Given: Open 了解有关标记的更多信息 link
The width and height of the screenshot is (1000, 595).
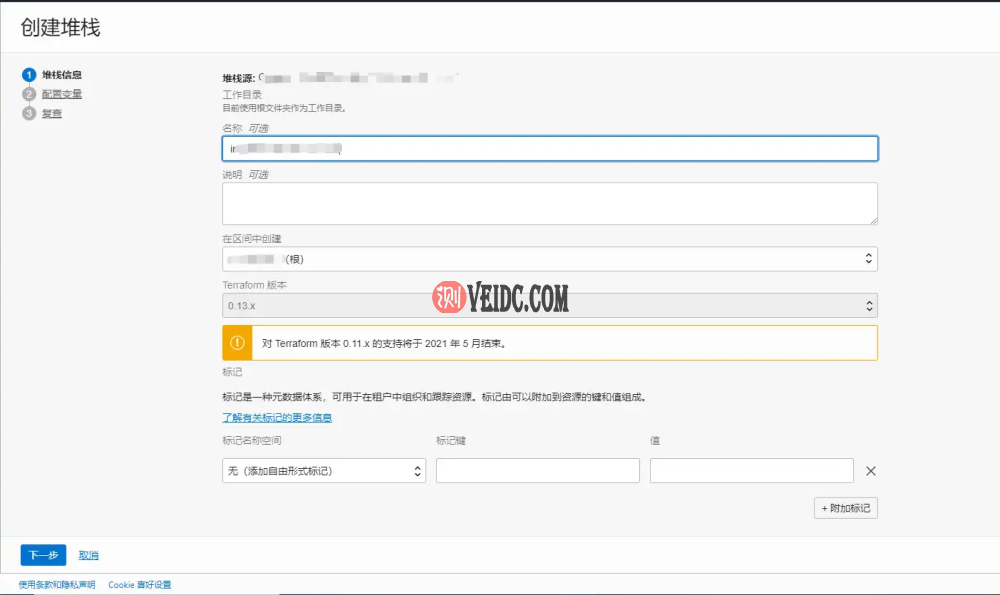Looking at the screenshot, I should coord(277,417).
